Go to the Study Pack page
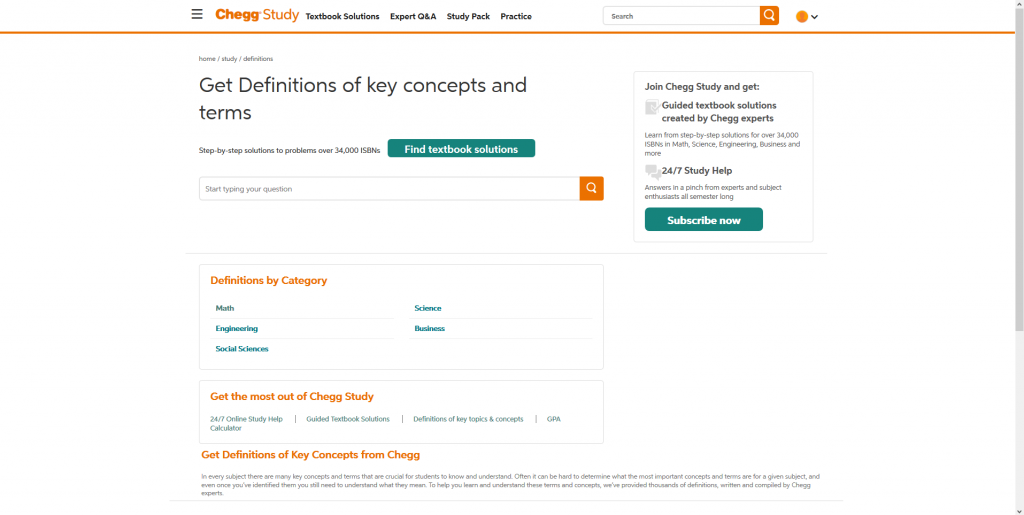 coord(468,17)
